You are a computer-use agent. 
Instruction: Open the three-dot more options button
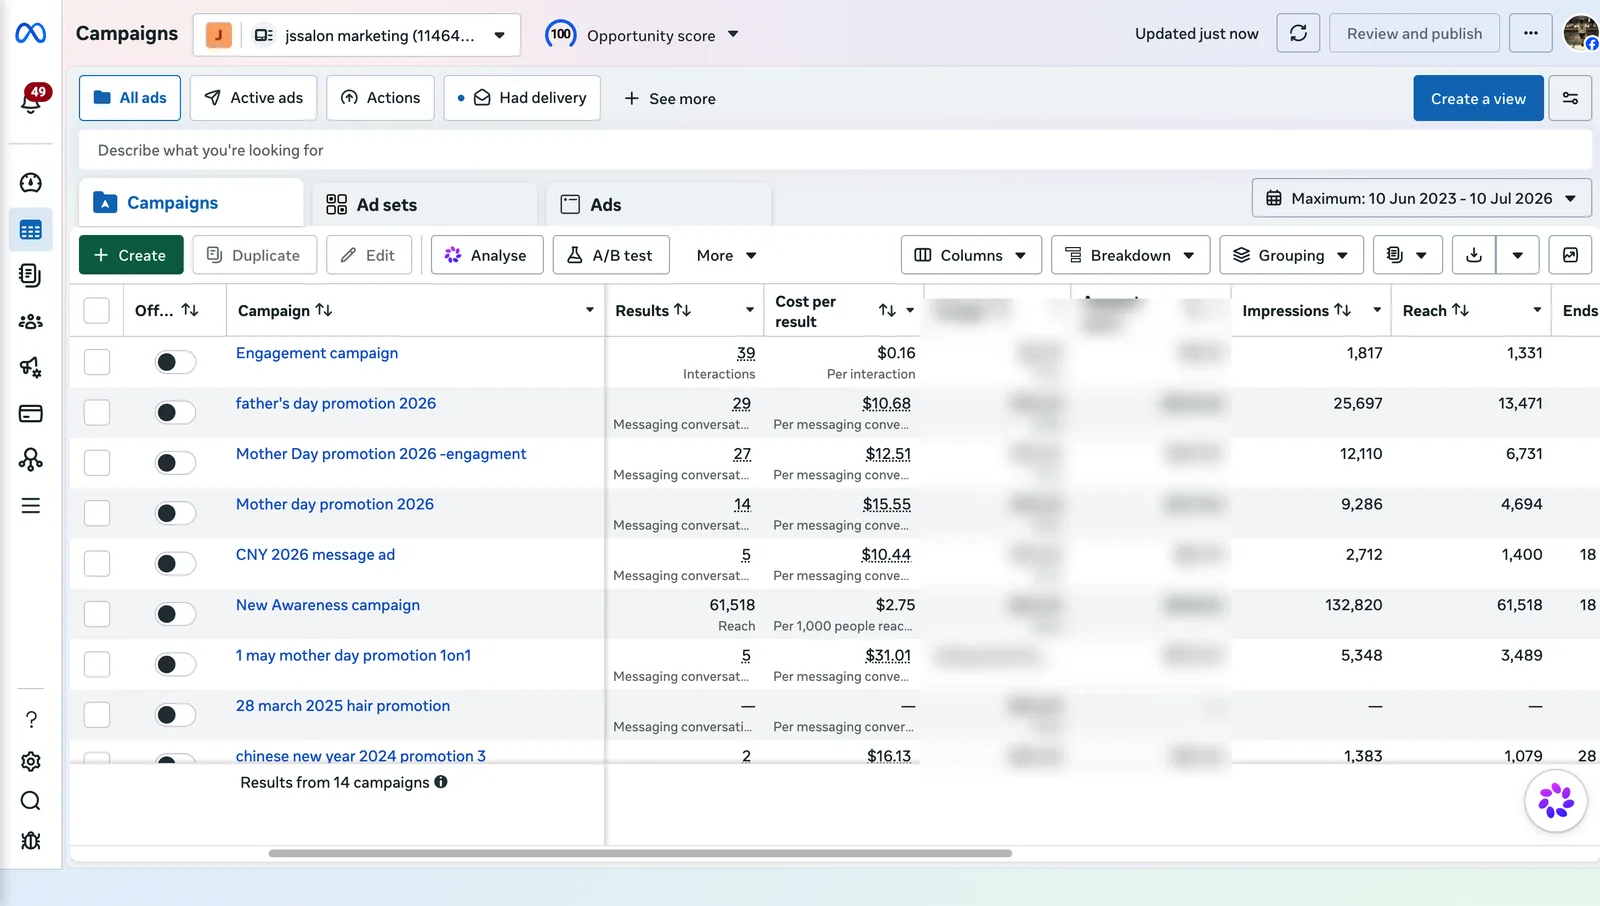[1530, 33]
